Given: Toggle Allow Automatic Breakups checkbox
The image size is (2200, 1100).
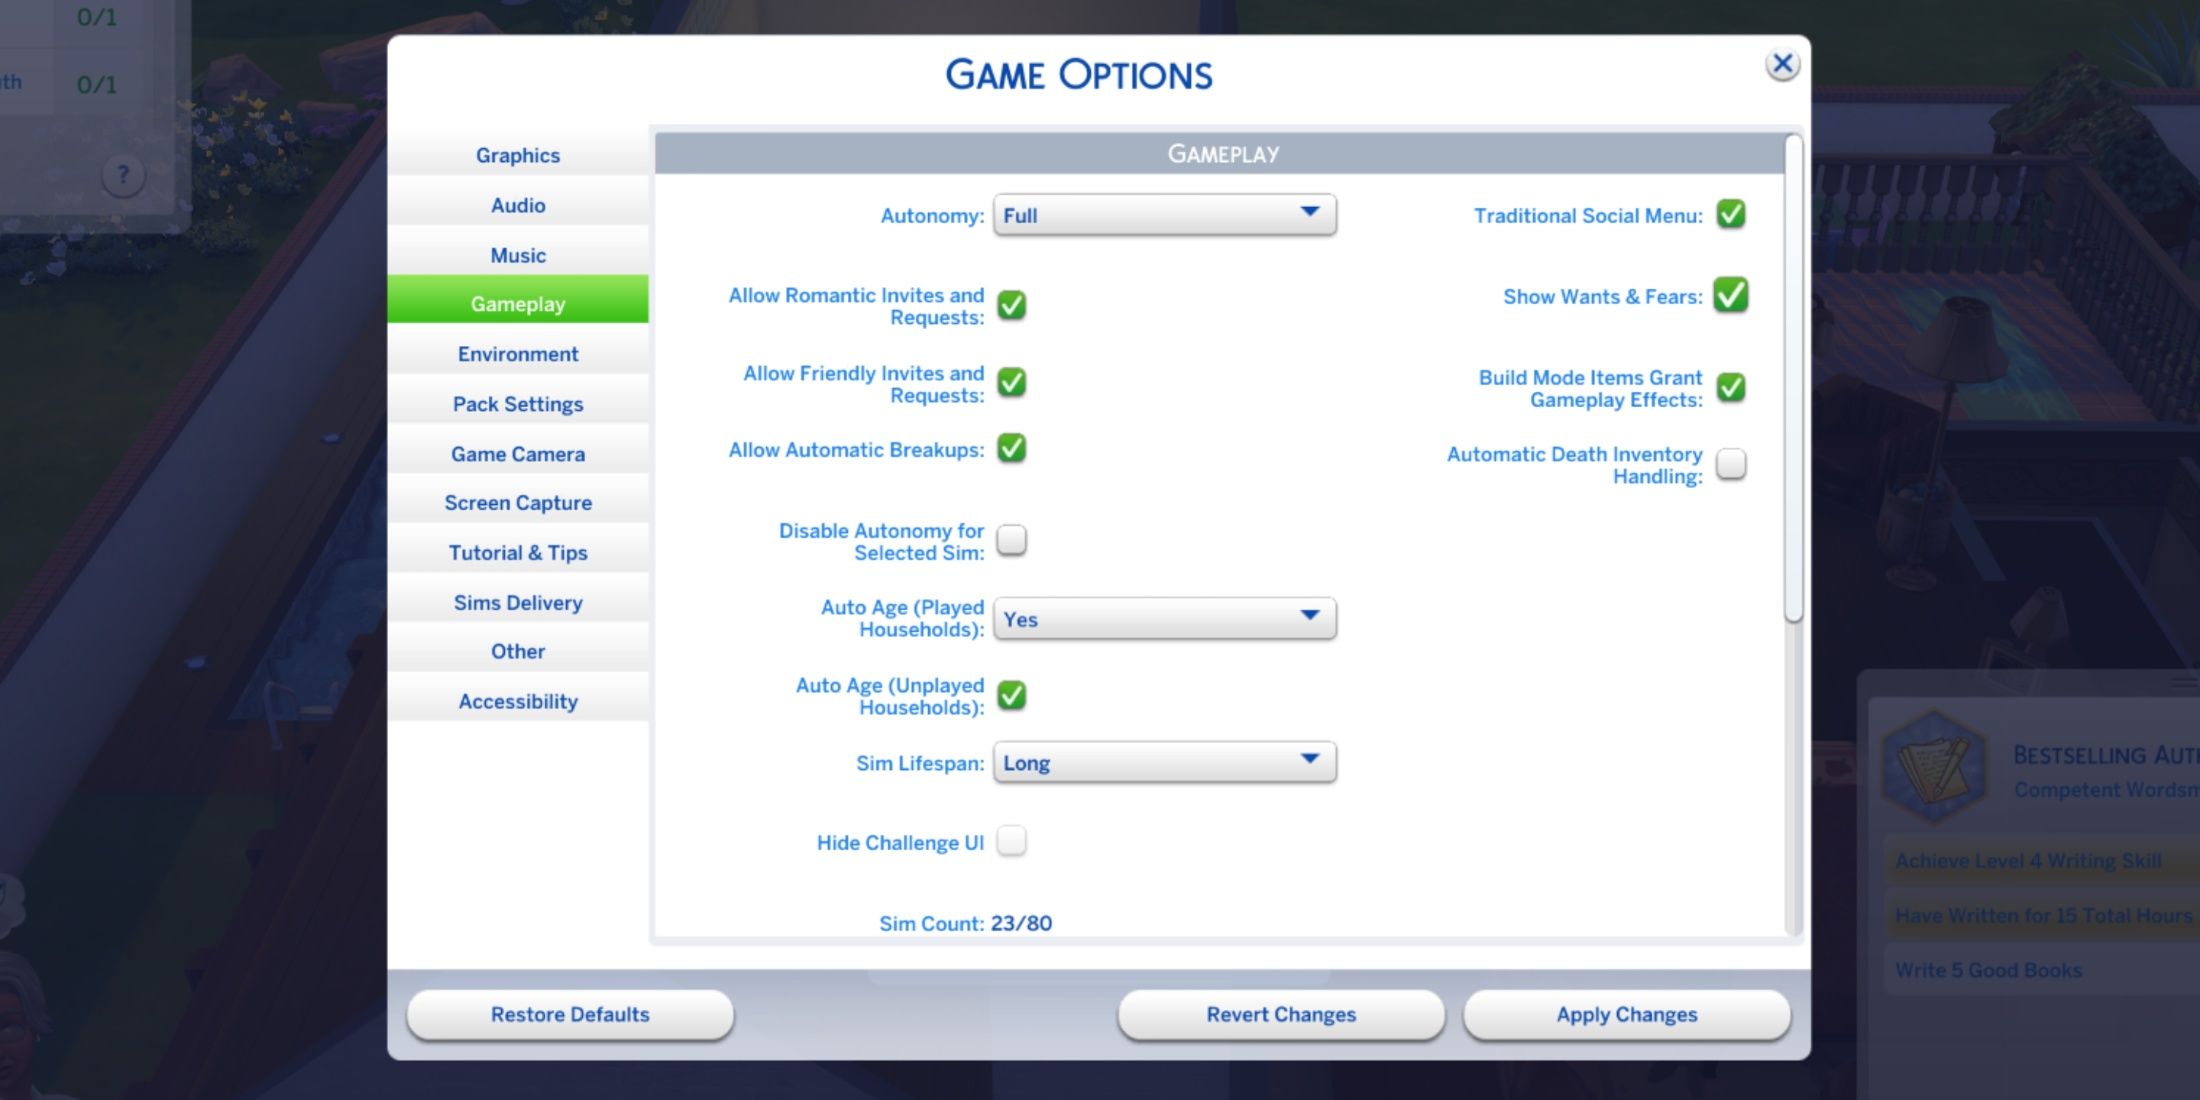Looking at the screenshot, I should click(1013, 449).
